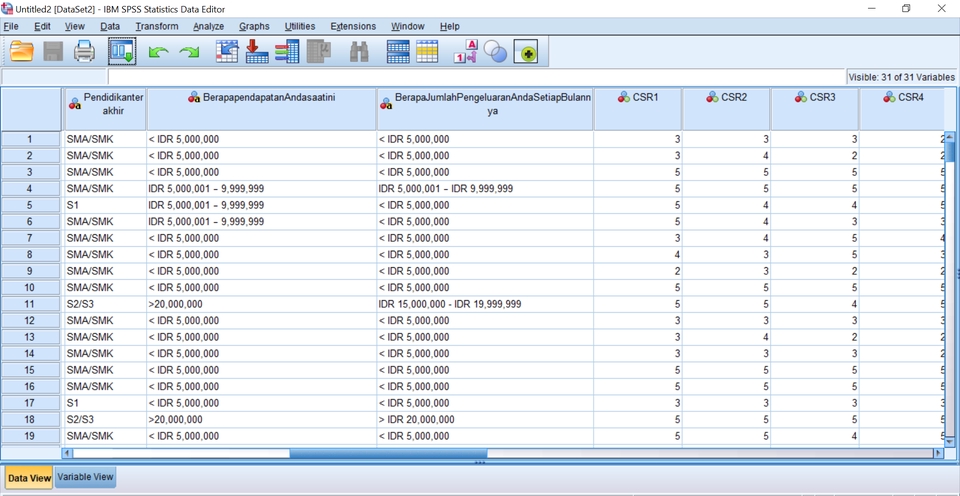Viewport: 960px width, 496px height.
Task: Recall recently used dialogs icon
Action: tap(122, 51)
